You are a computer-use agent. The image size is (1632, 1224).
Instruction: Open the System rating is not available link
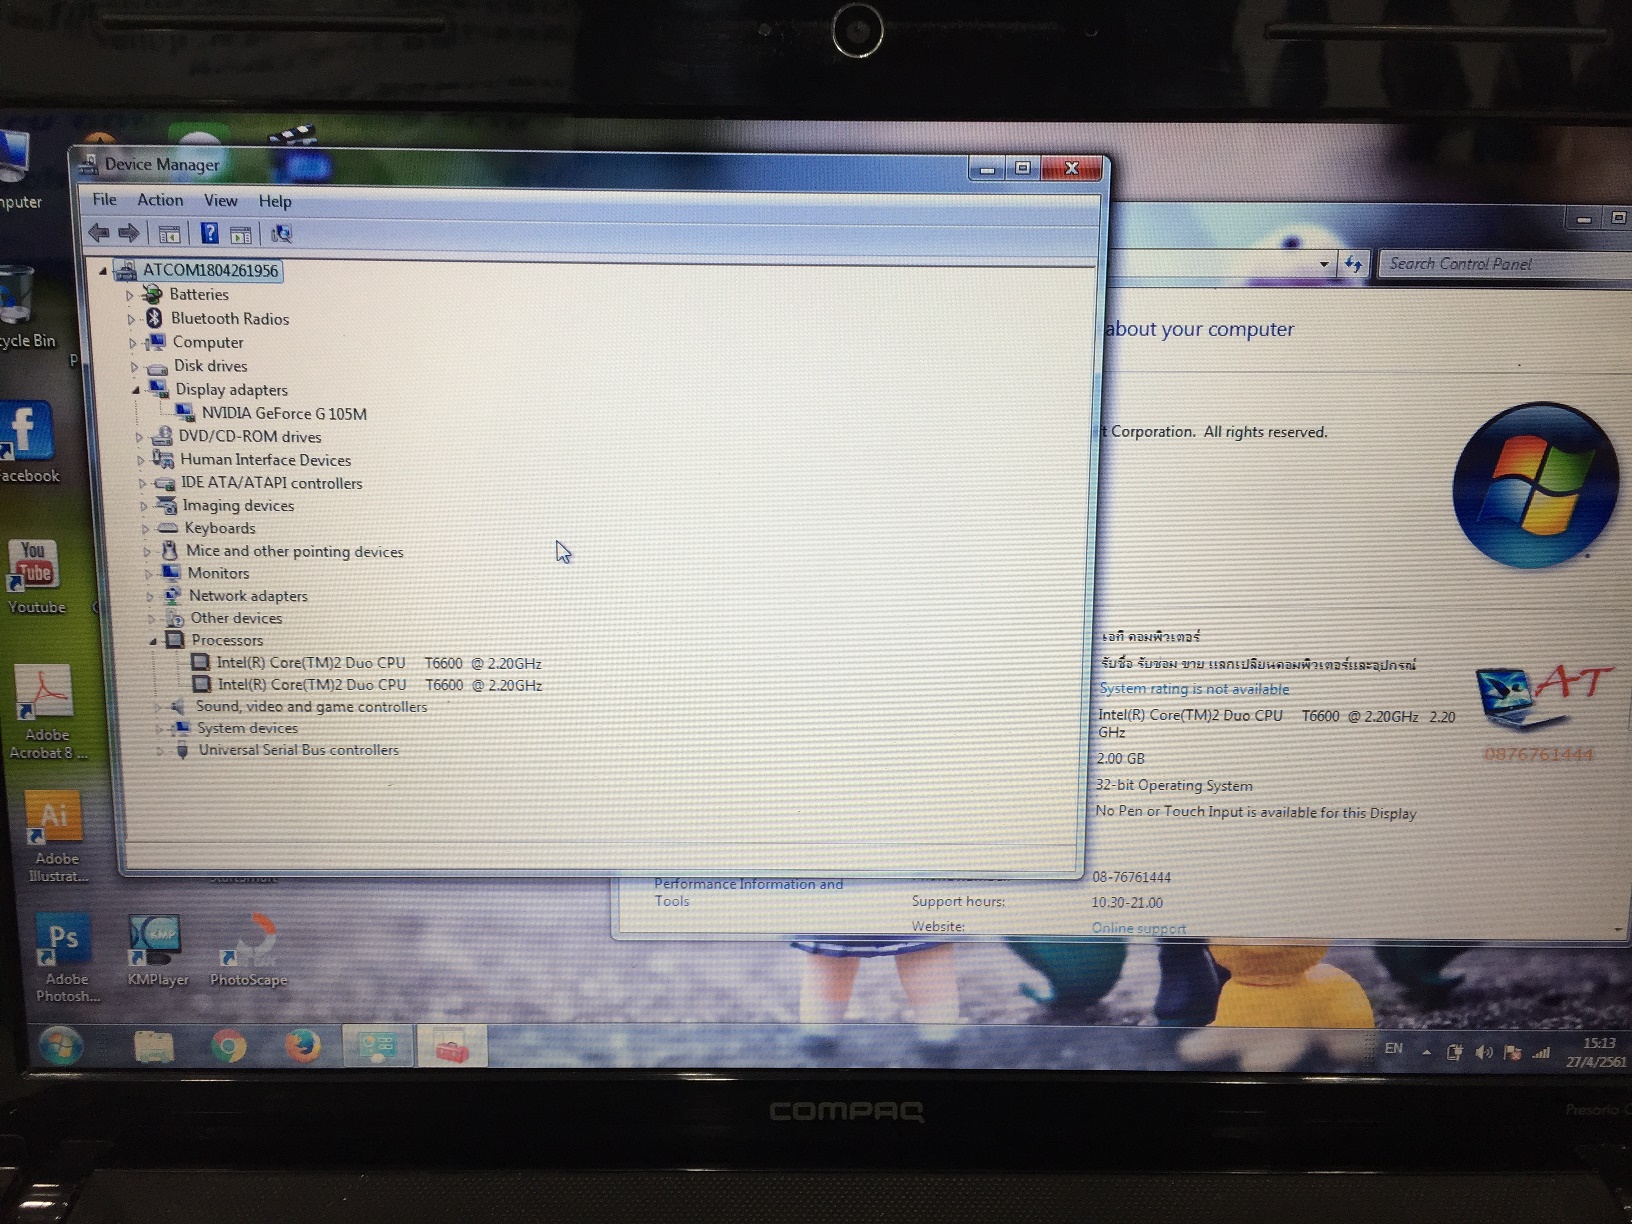pos(1193,689)
